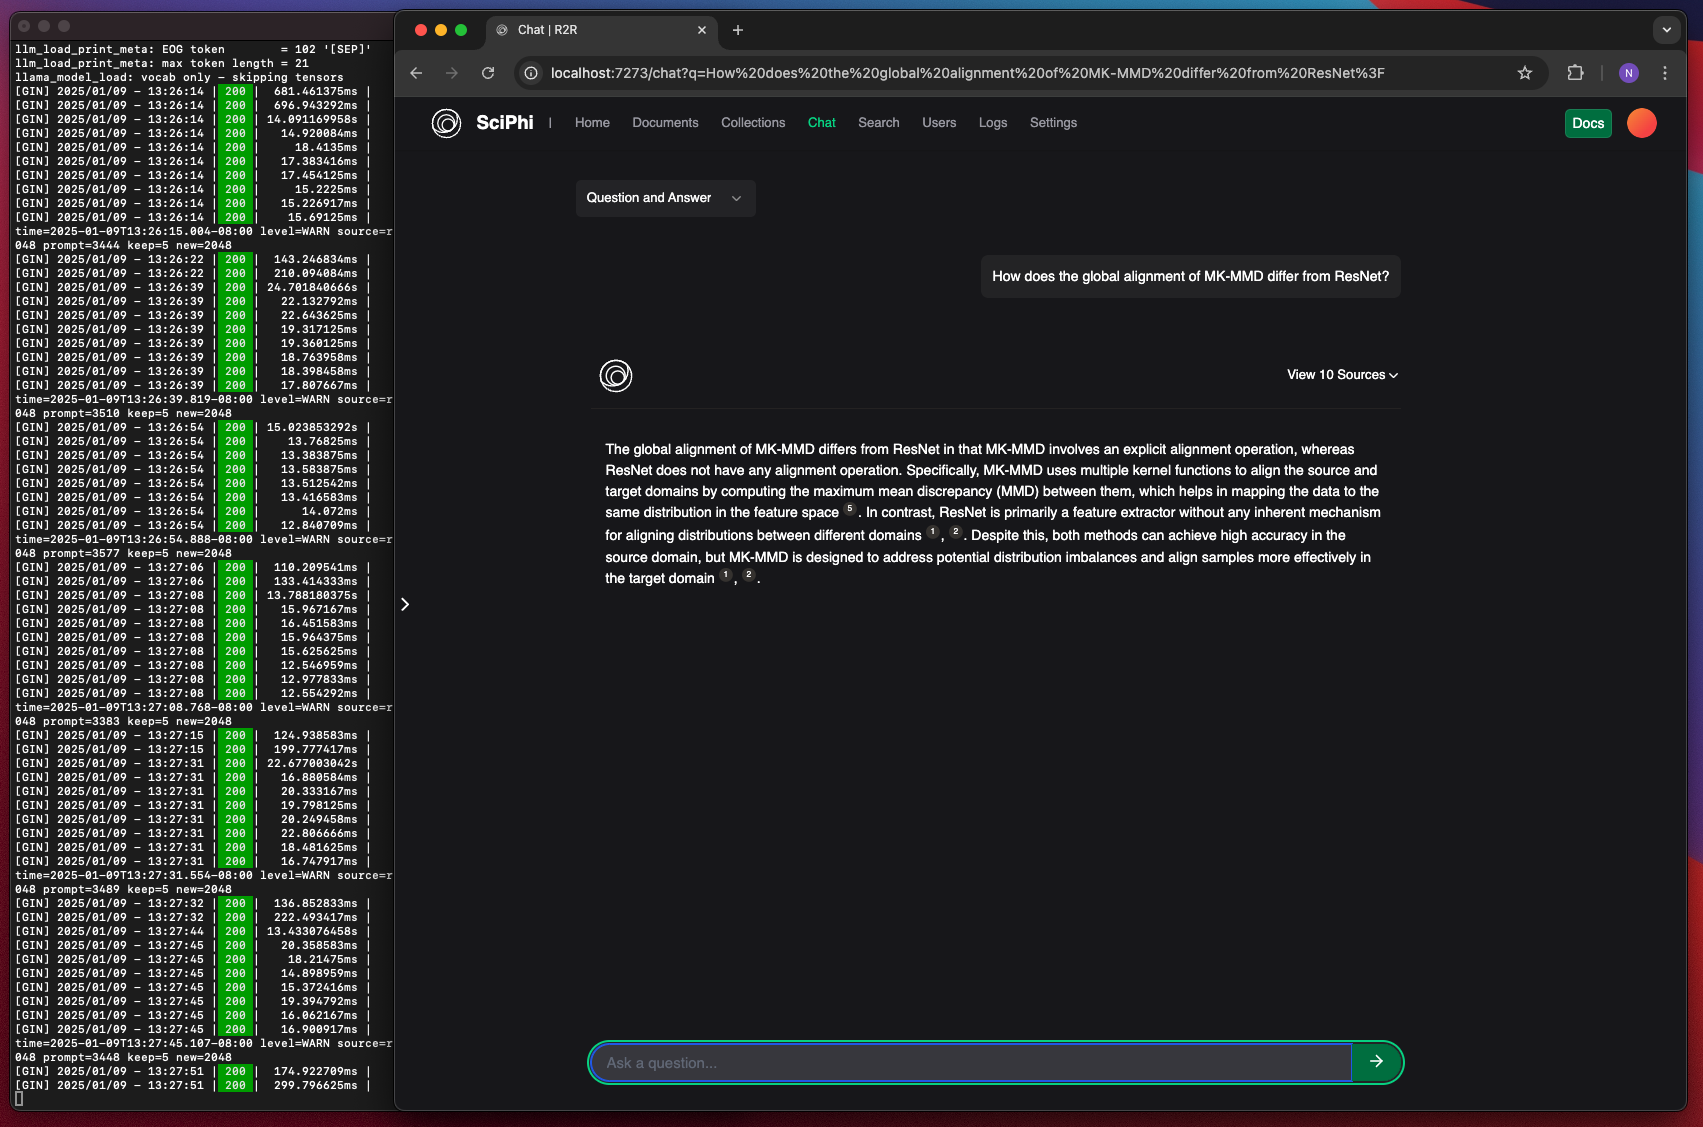The width and height of the screenshot is (1703, 1127).
Task: Open the Question and Answer mode dropdown
Action: pos(665,198)
